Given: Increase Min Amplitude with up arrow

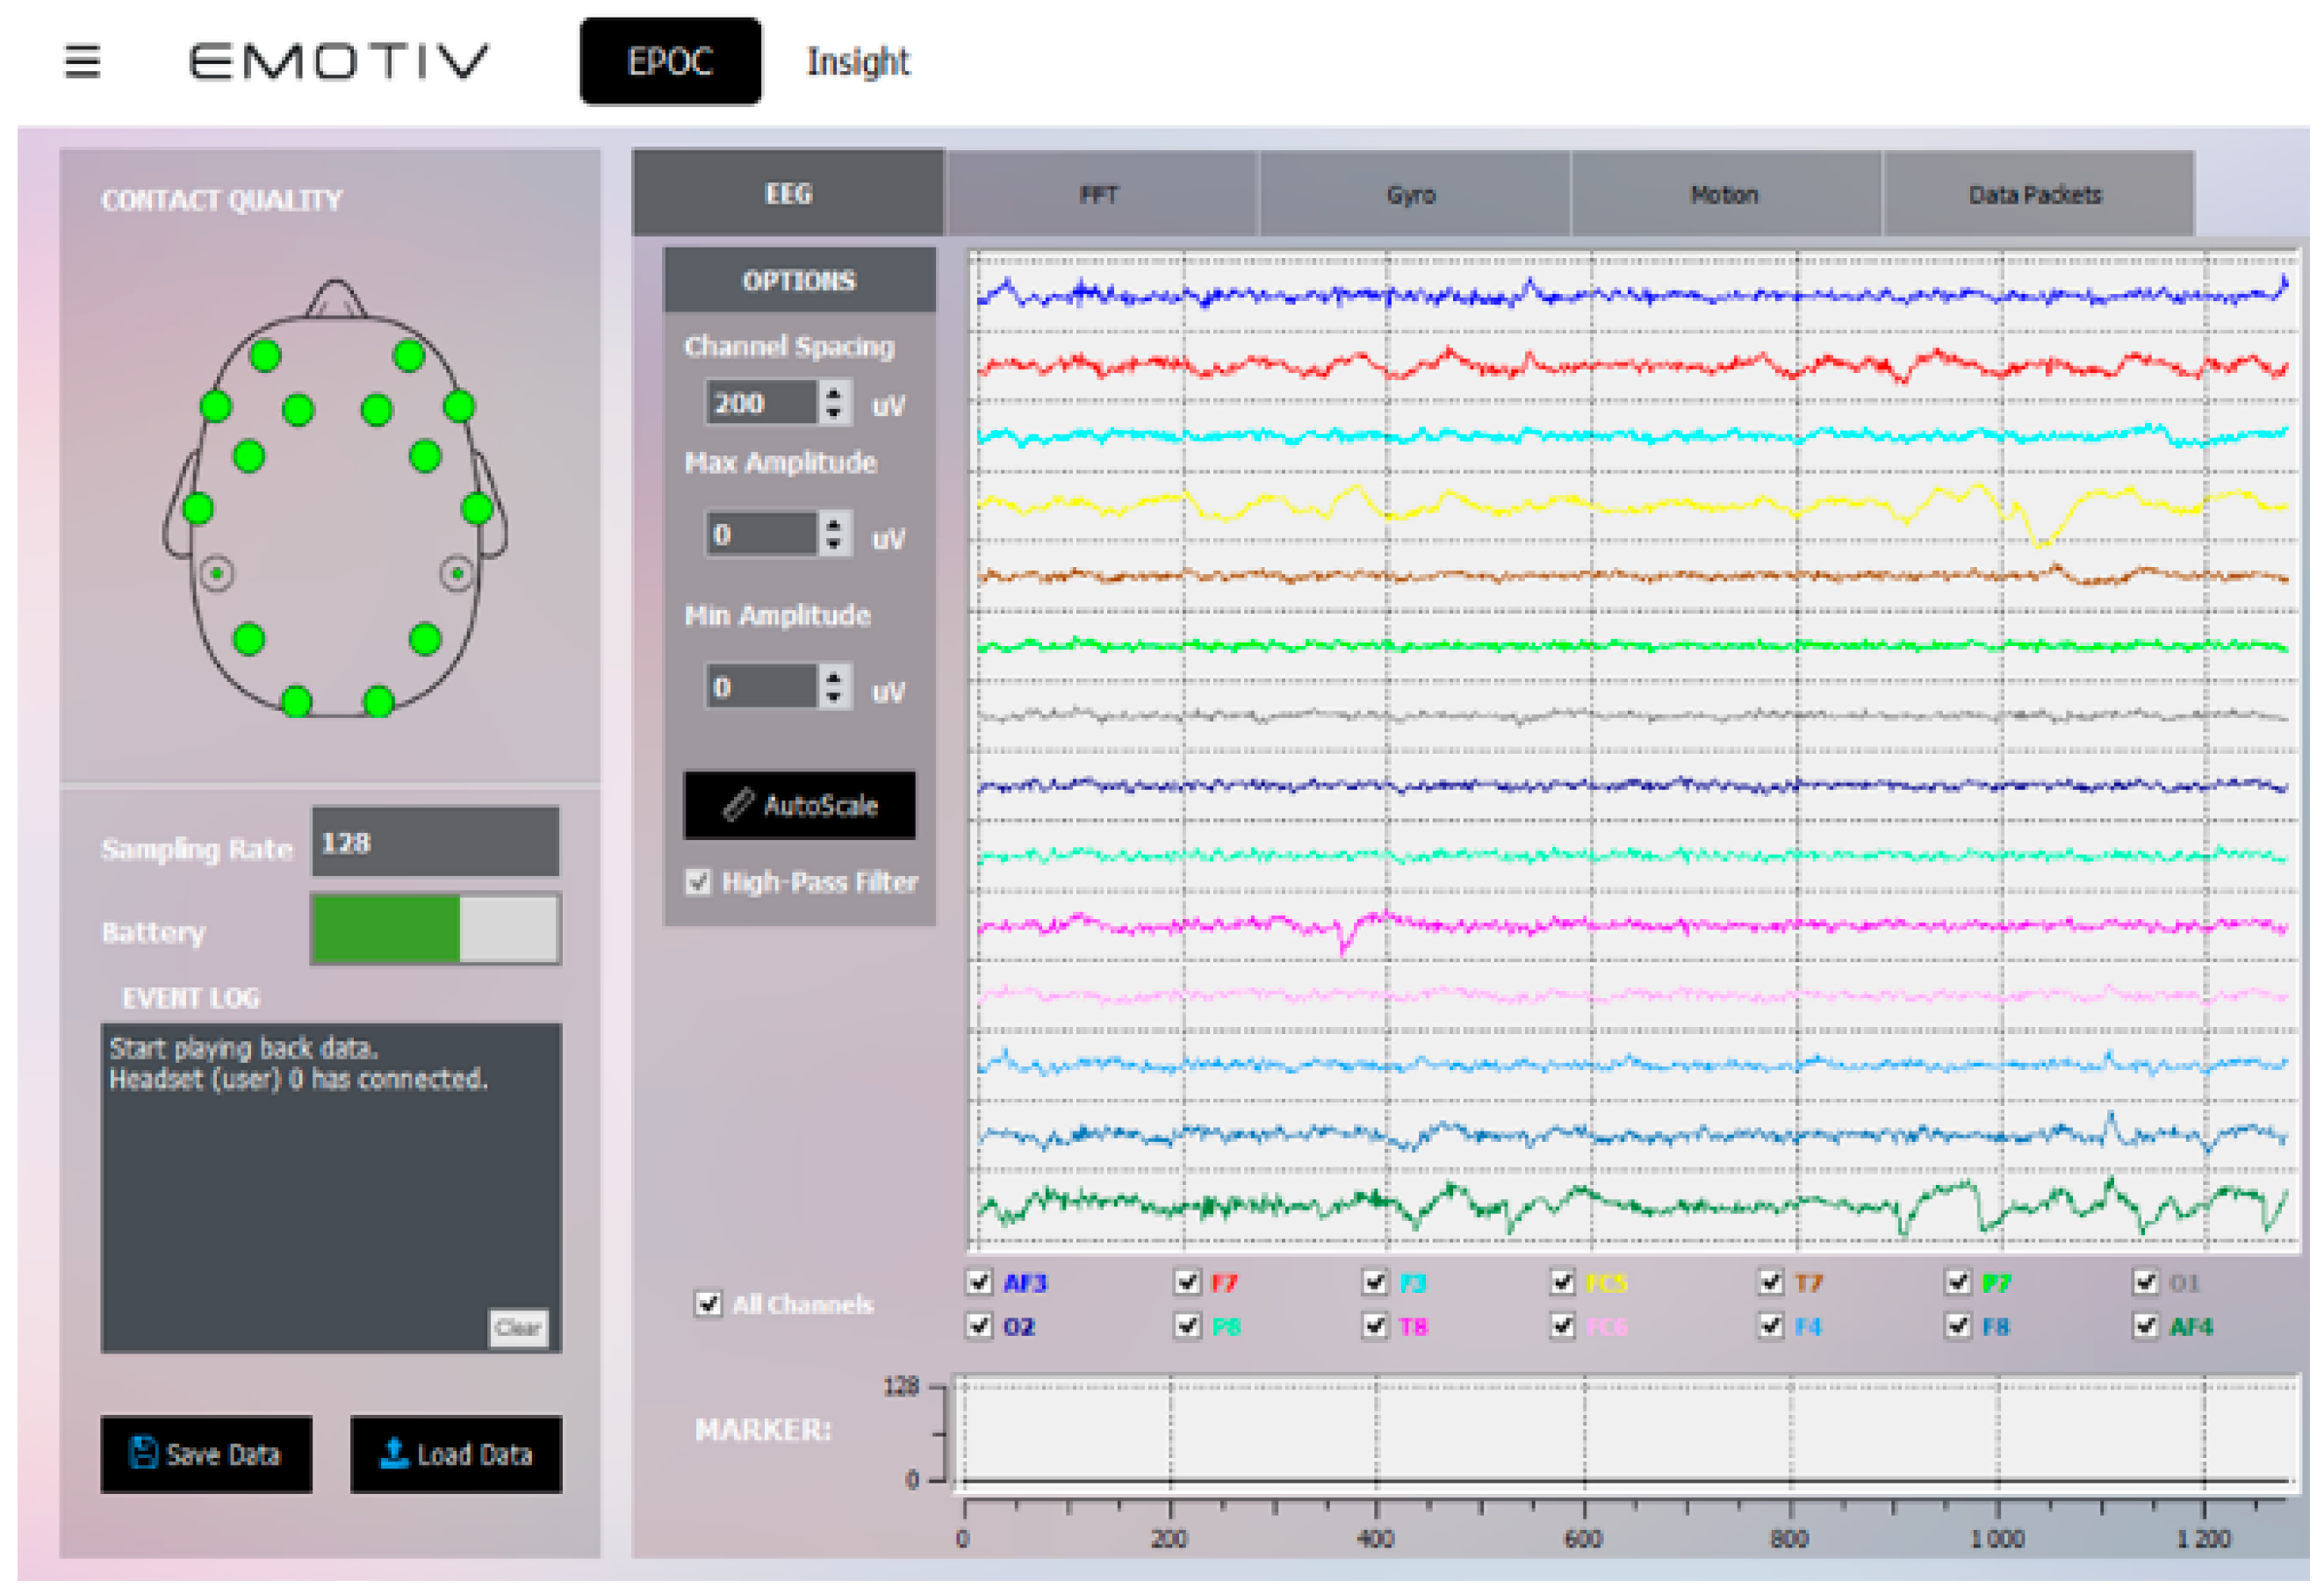Looking at the screenshot, I should pos(834,679).
